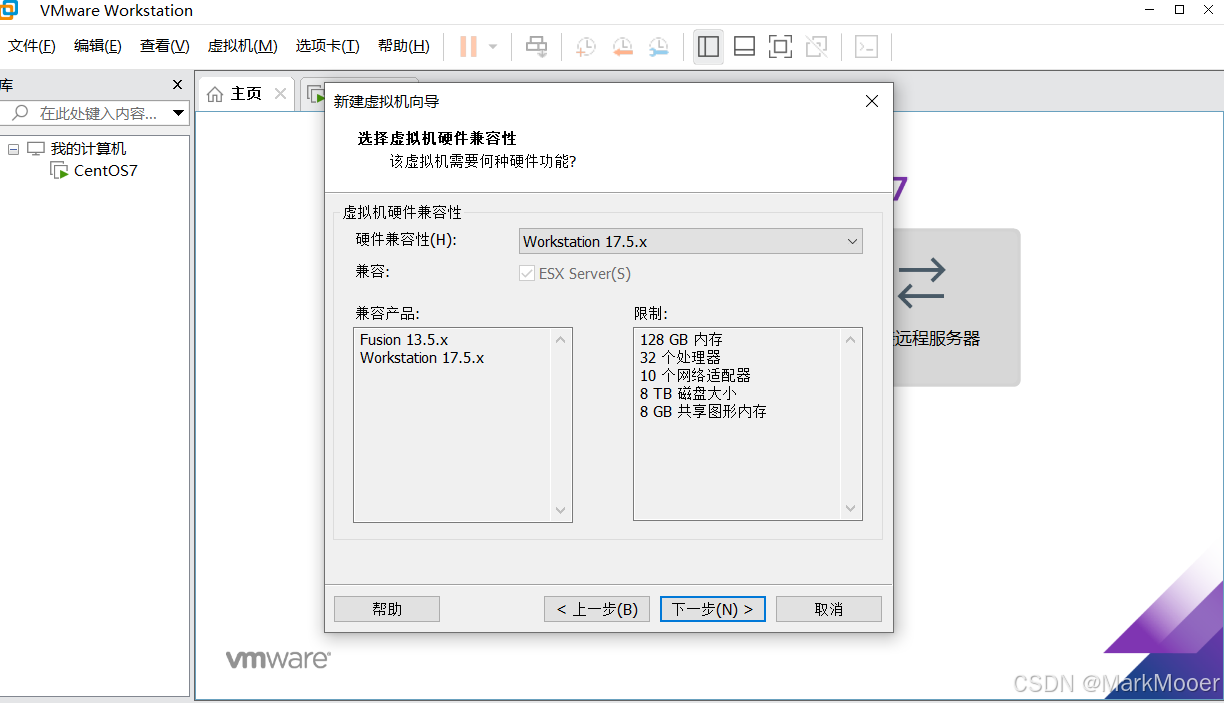
Task: Click the VMware Workstation logo in the title bar
Action: (x=8, y=11)
